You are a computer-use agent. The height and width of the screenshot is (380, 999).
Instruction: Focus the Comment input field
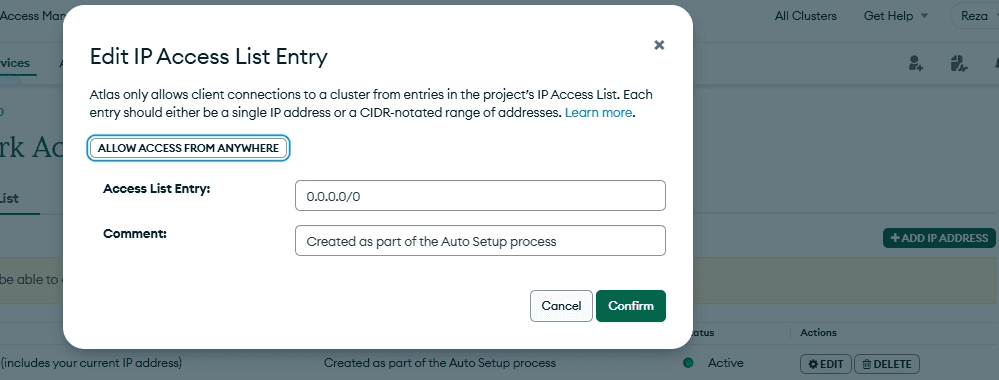[x=480, y=241]
